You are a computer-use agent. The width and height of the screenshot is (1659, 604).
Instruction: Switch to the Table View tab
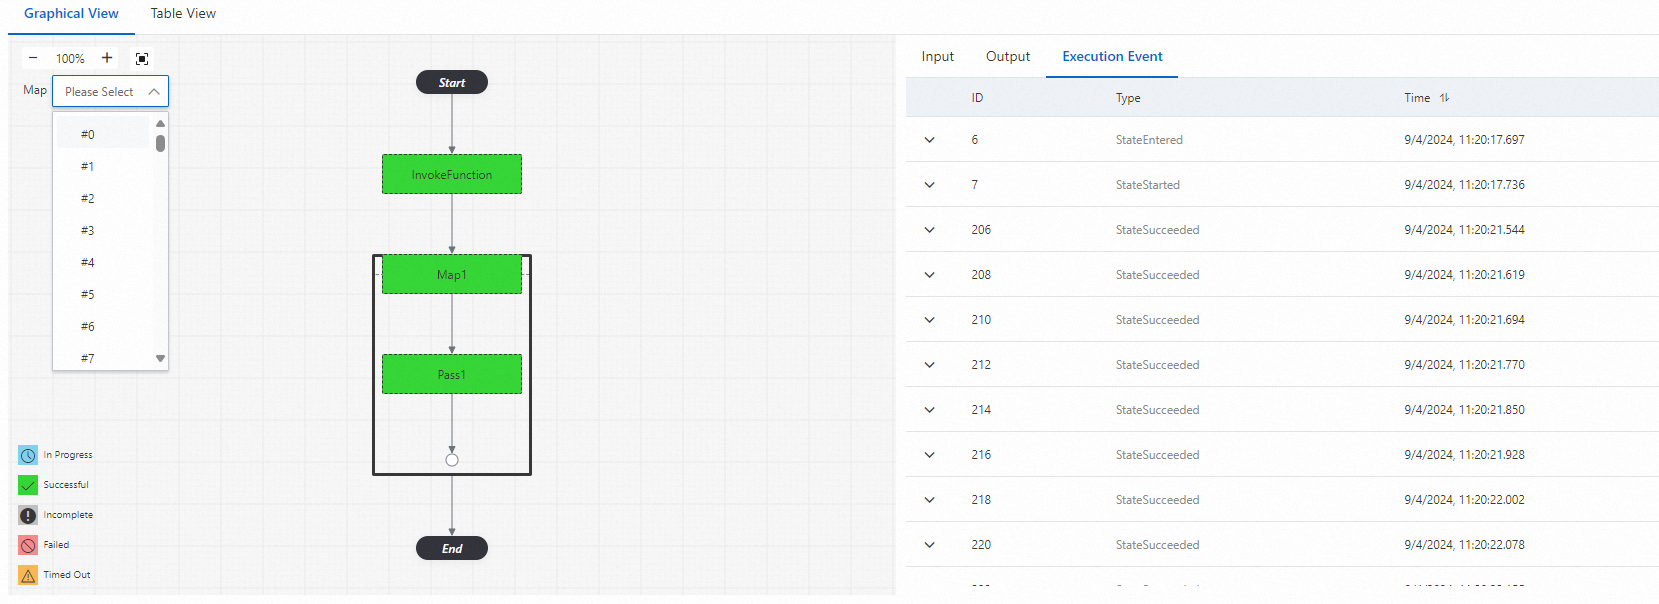point(183,14)
